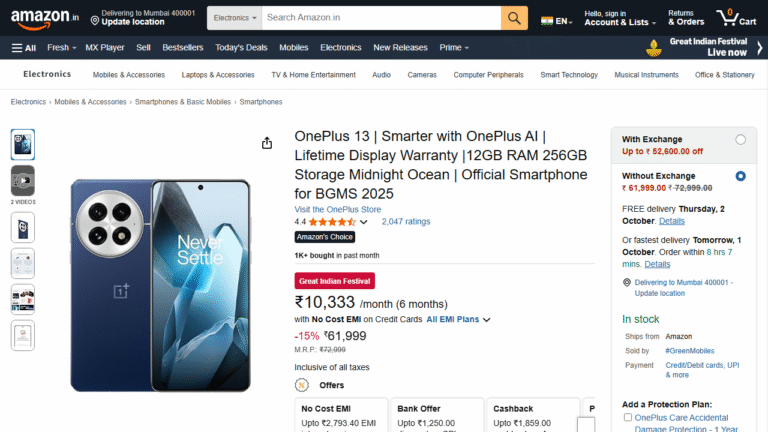This screenshot has width=768, height=432.
Task: Check OnePlus Care Accidental Damage Protection
Action: click(627, 417)
